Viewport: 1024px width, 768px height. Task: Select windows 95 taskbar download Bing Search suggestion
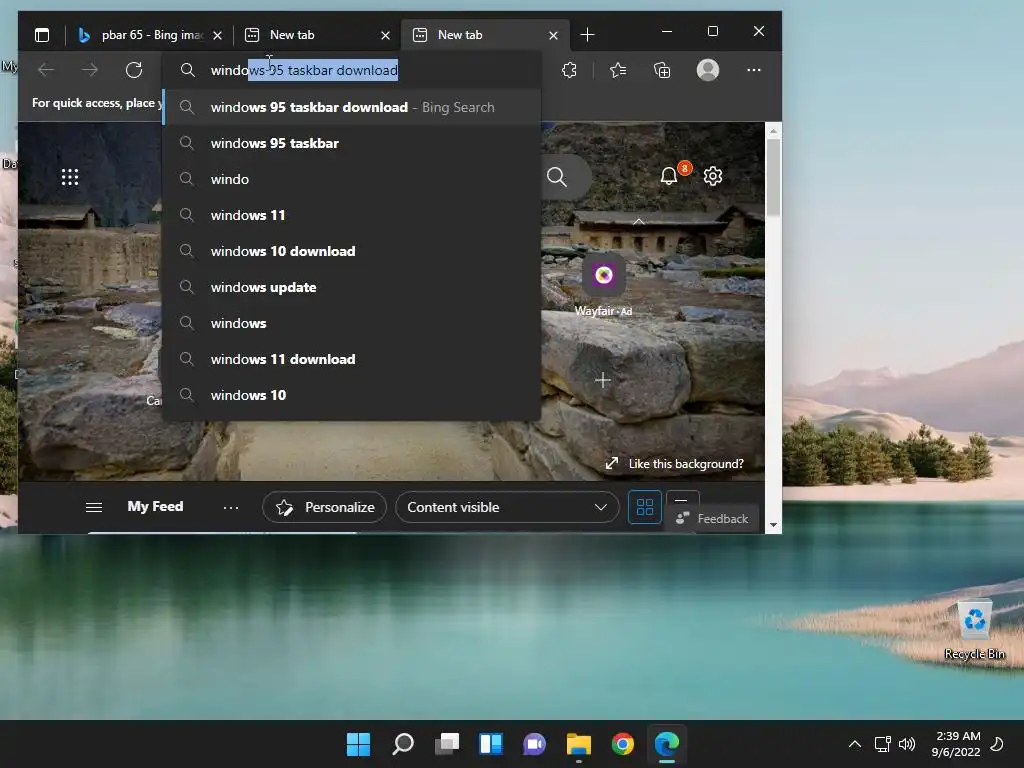(352, 107)
